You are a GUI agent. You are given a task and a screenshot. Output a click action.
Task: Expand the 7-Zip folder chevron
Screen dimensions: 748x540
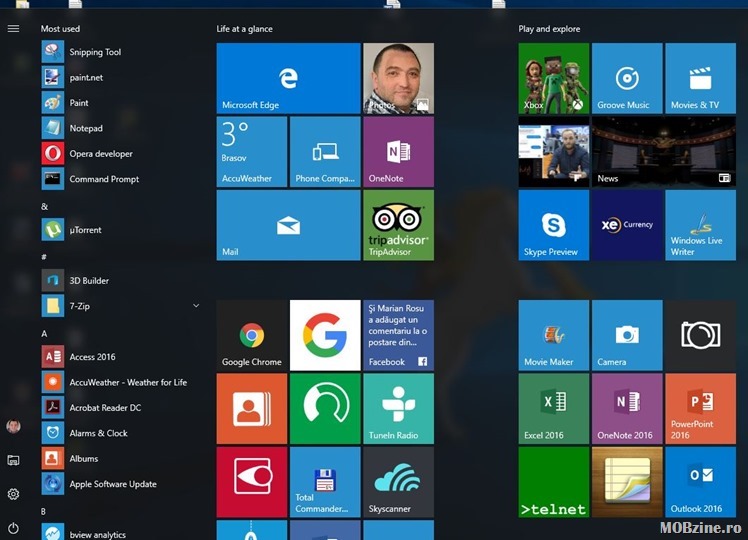196,306
